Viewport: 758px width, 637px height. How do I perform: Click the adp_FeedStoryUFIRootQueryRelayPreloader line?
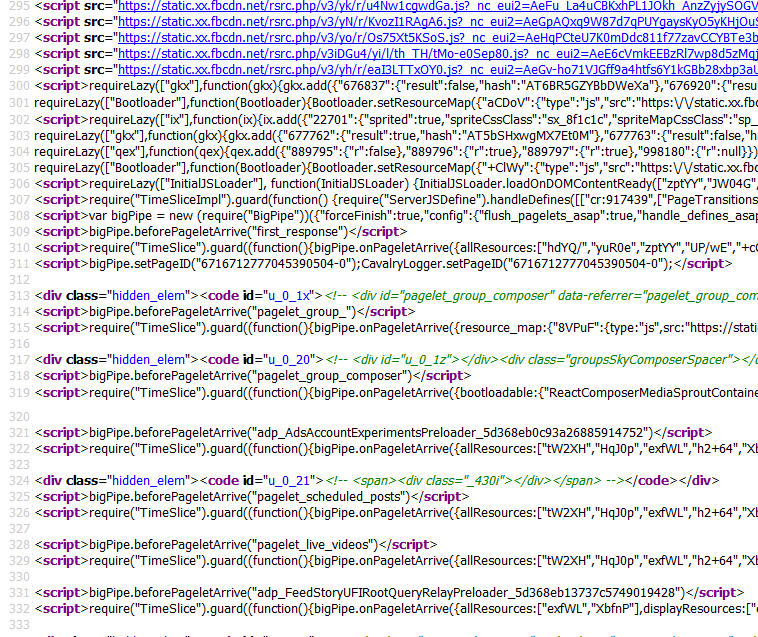pos(389,593)
